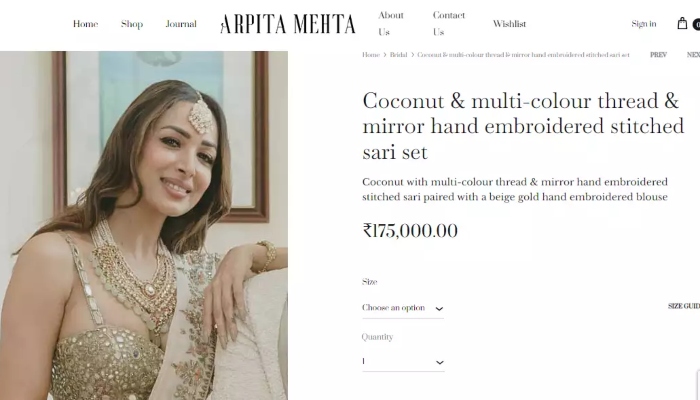Open the Shop menu item

coord(132,24)
